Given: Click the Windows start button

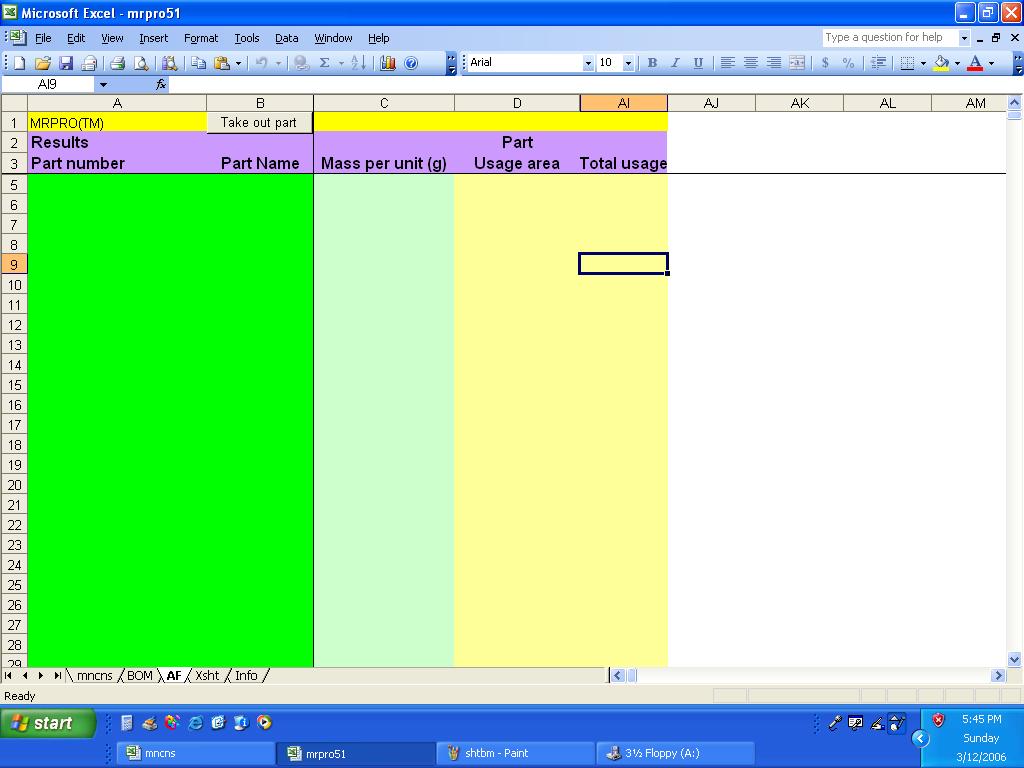Looking at the screenshot, I should (48, 723).
